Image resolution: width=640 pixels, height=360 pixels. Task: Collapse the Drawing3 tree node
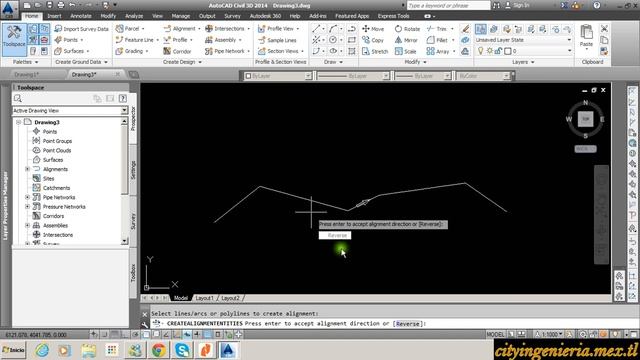[x=18, y=122]
